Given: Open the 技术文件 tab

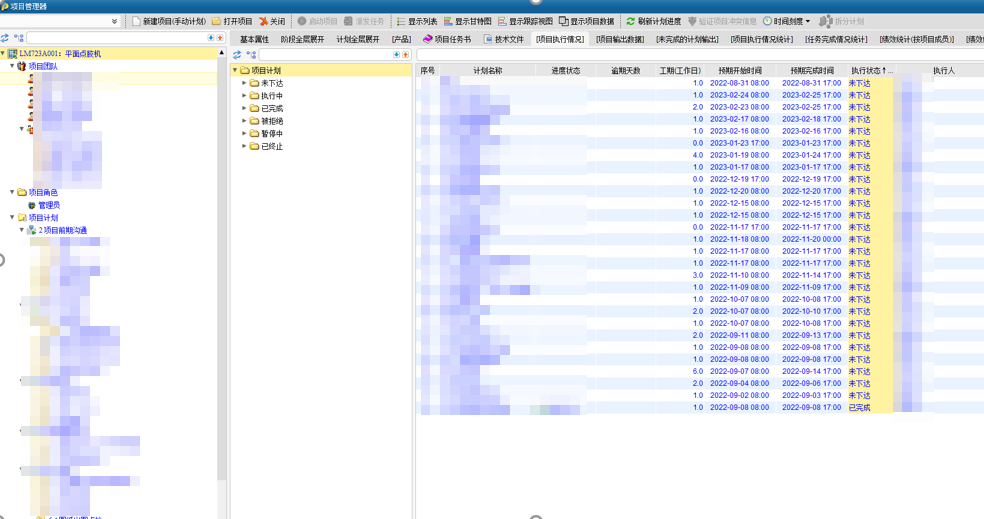Looking at the screenshot, I should point(504,39).
